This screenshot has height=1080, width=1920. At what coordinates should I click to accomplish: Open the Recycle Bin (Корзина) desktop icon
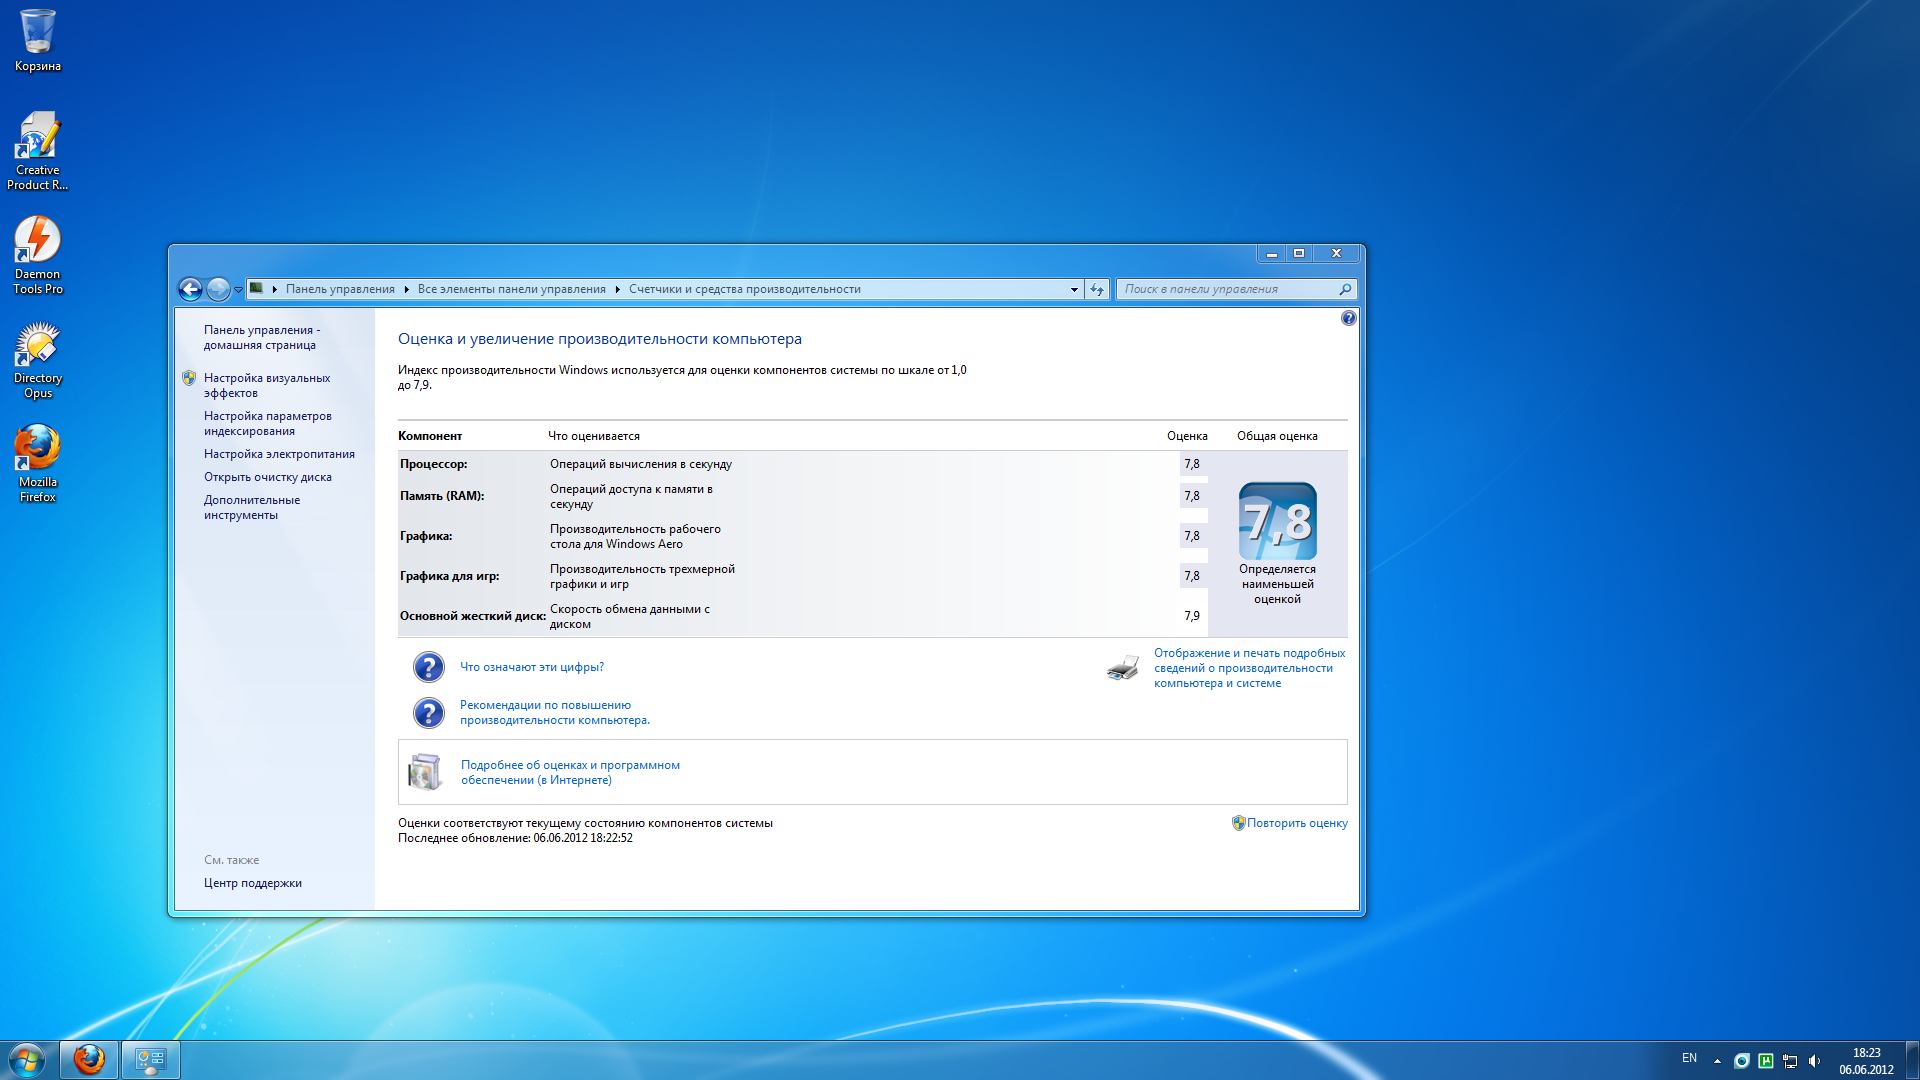tap(38, 40)
